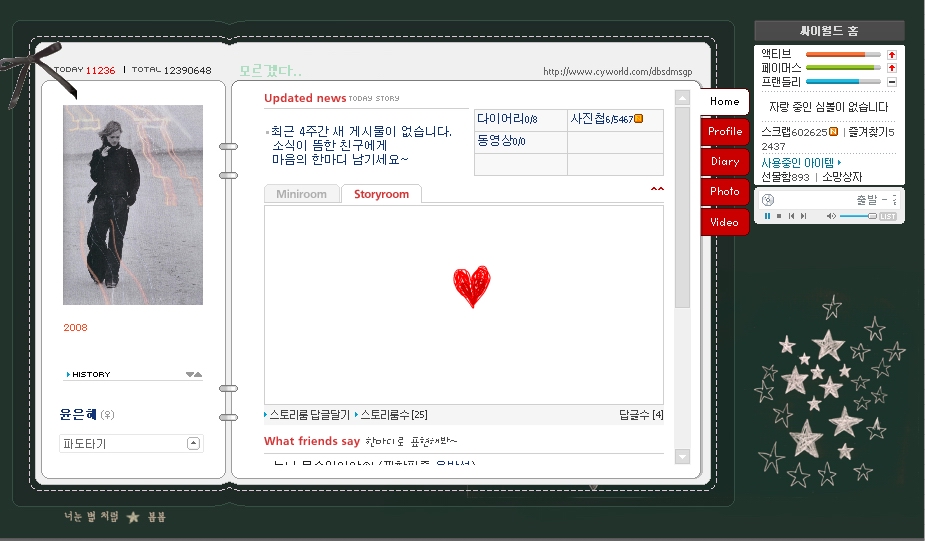Click 답글수 [4] text
This screenshot has width=925, height=541.
(641, 415)
